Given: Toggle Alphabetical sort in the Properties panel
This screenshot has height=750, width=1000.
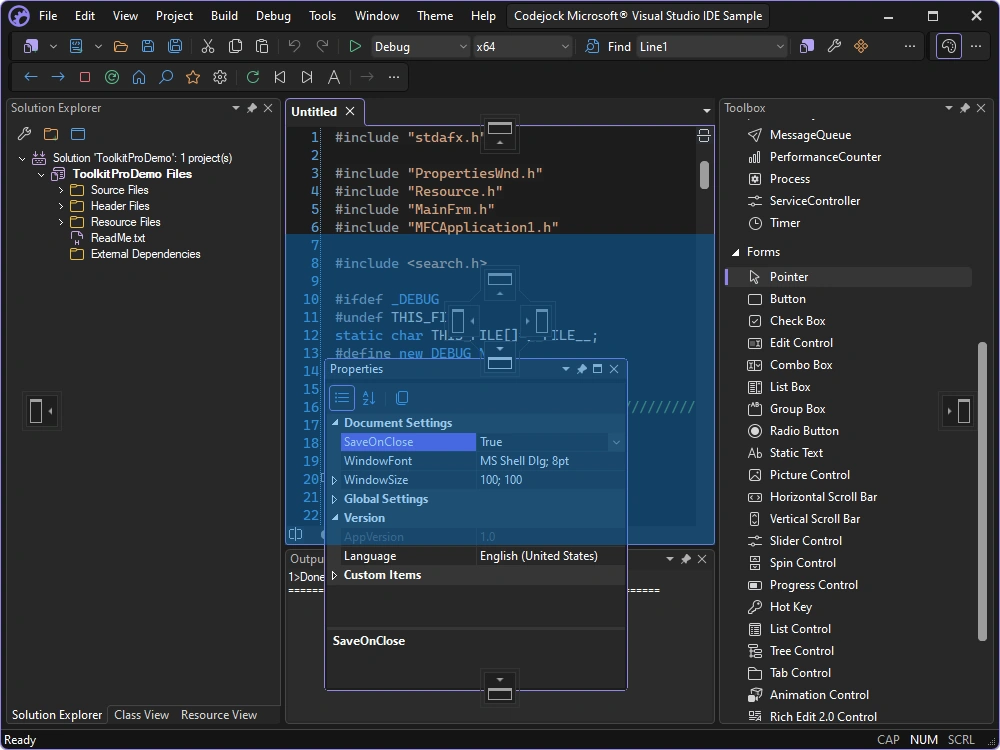Looking at the screenshot, I should 369,398.
